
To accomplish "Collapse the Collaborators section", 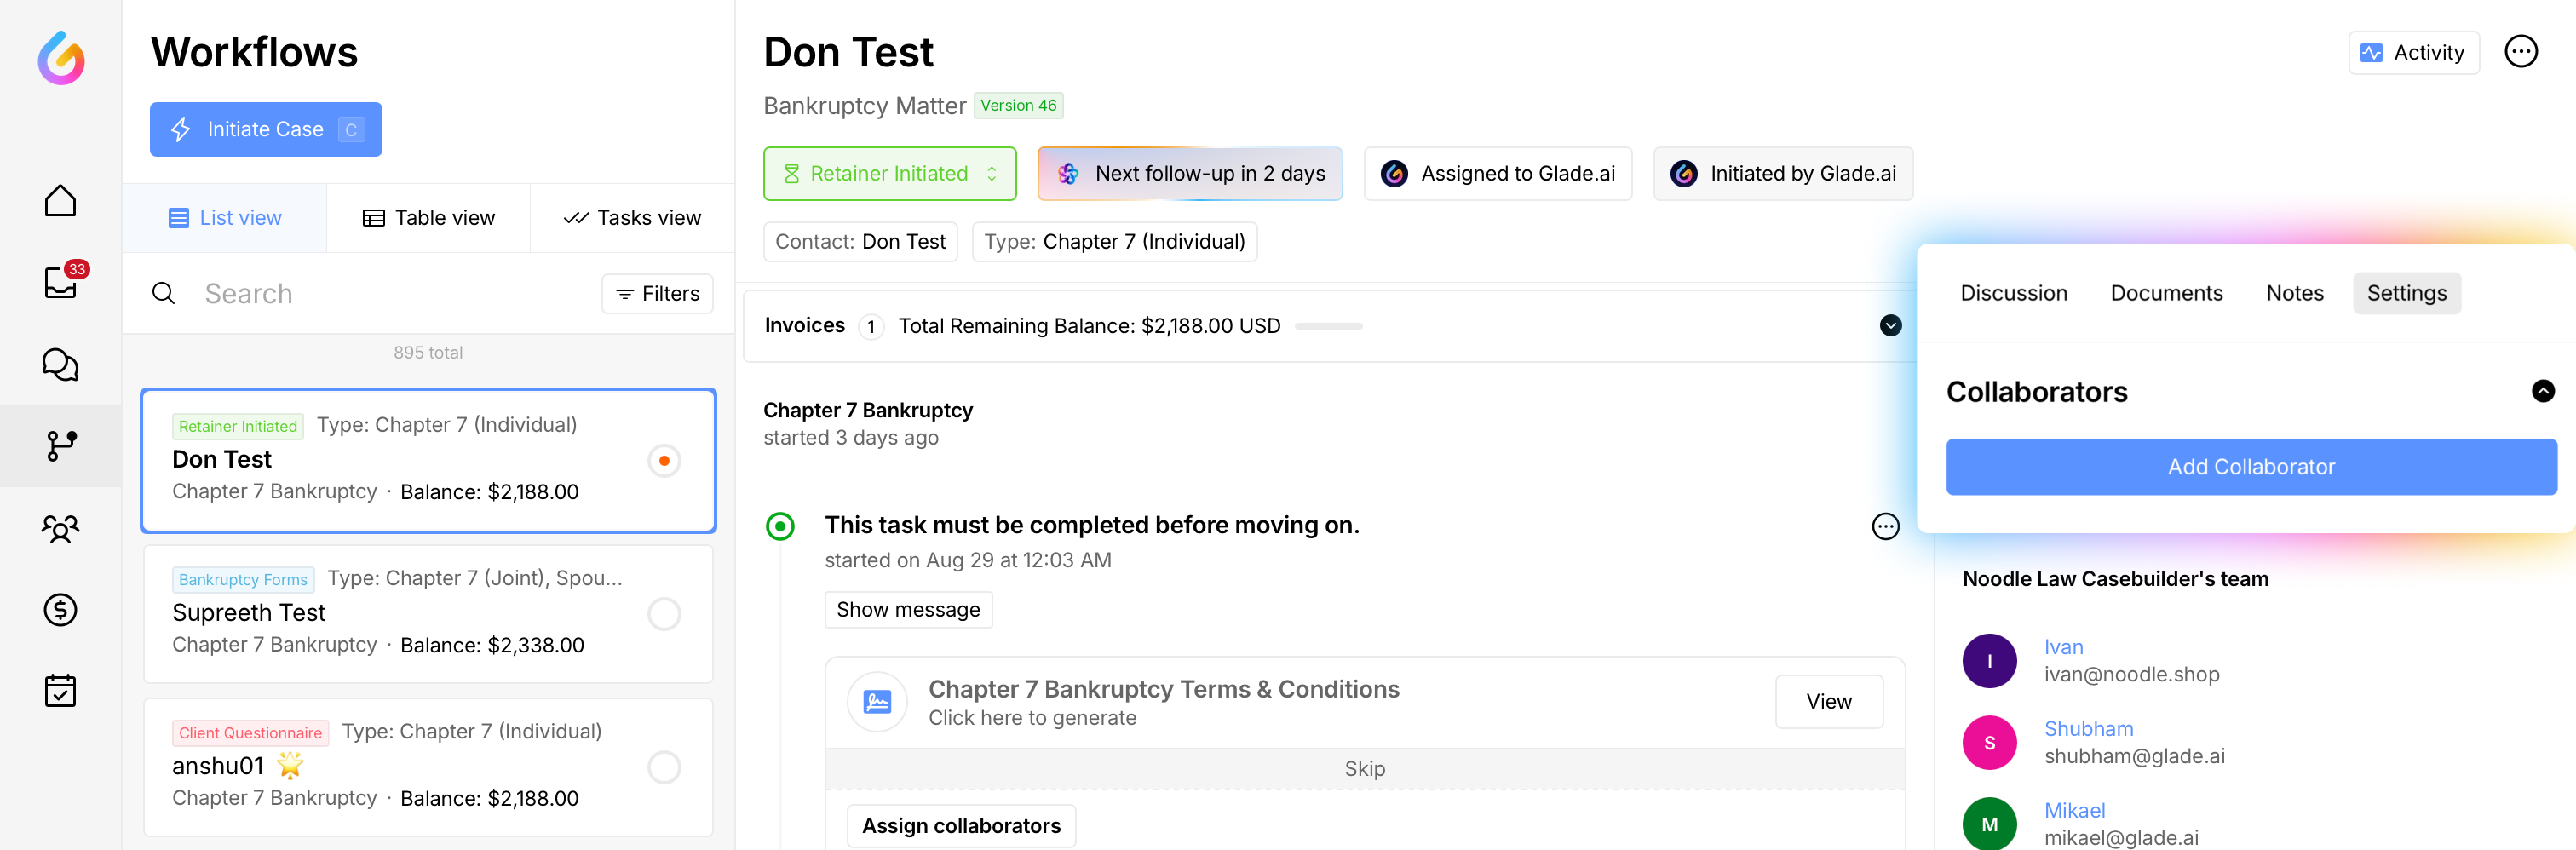I will (2542, 391).
